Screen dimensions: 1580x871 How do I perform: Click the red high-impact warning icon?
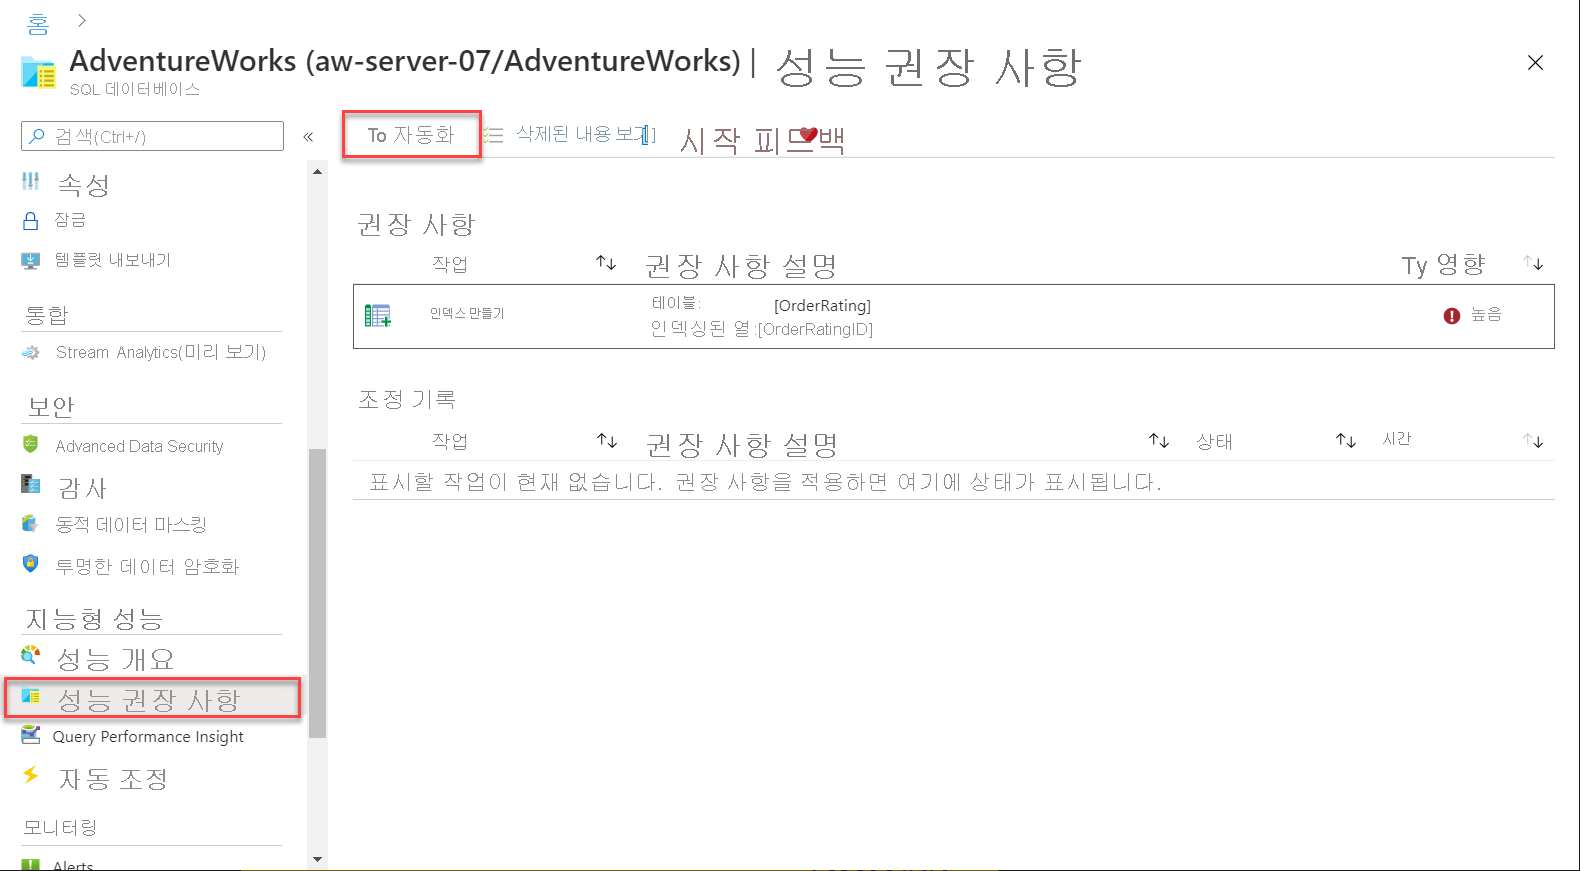1452,316
